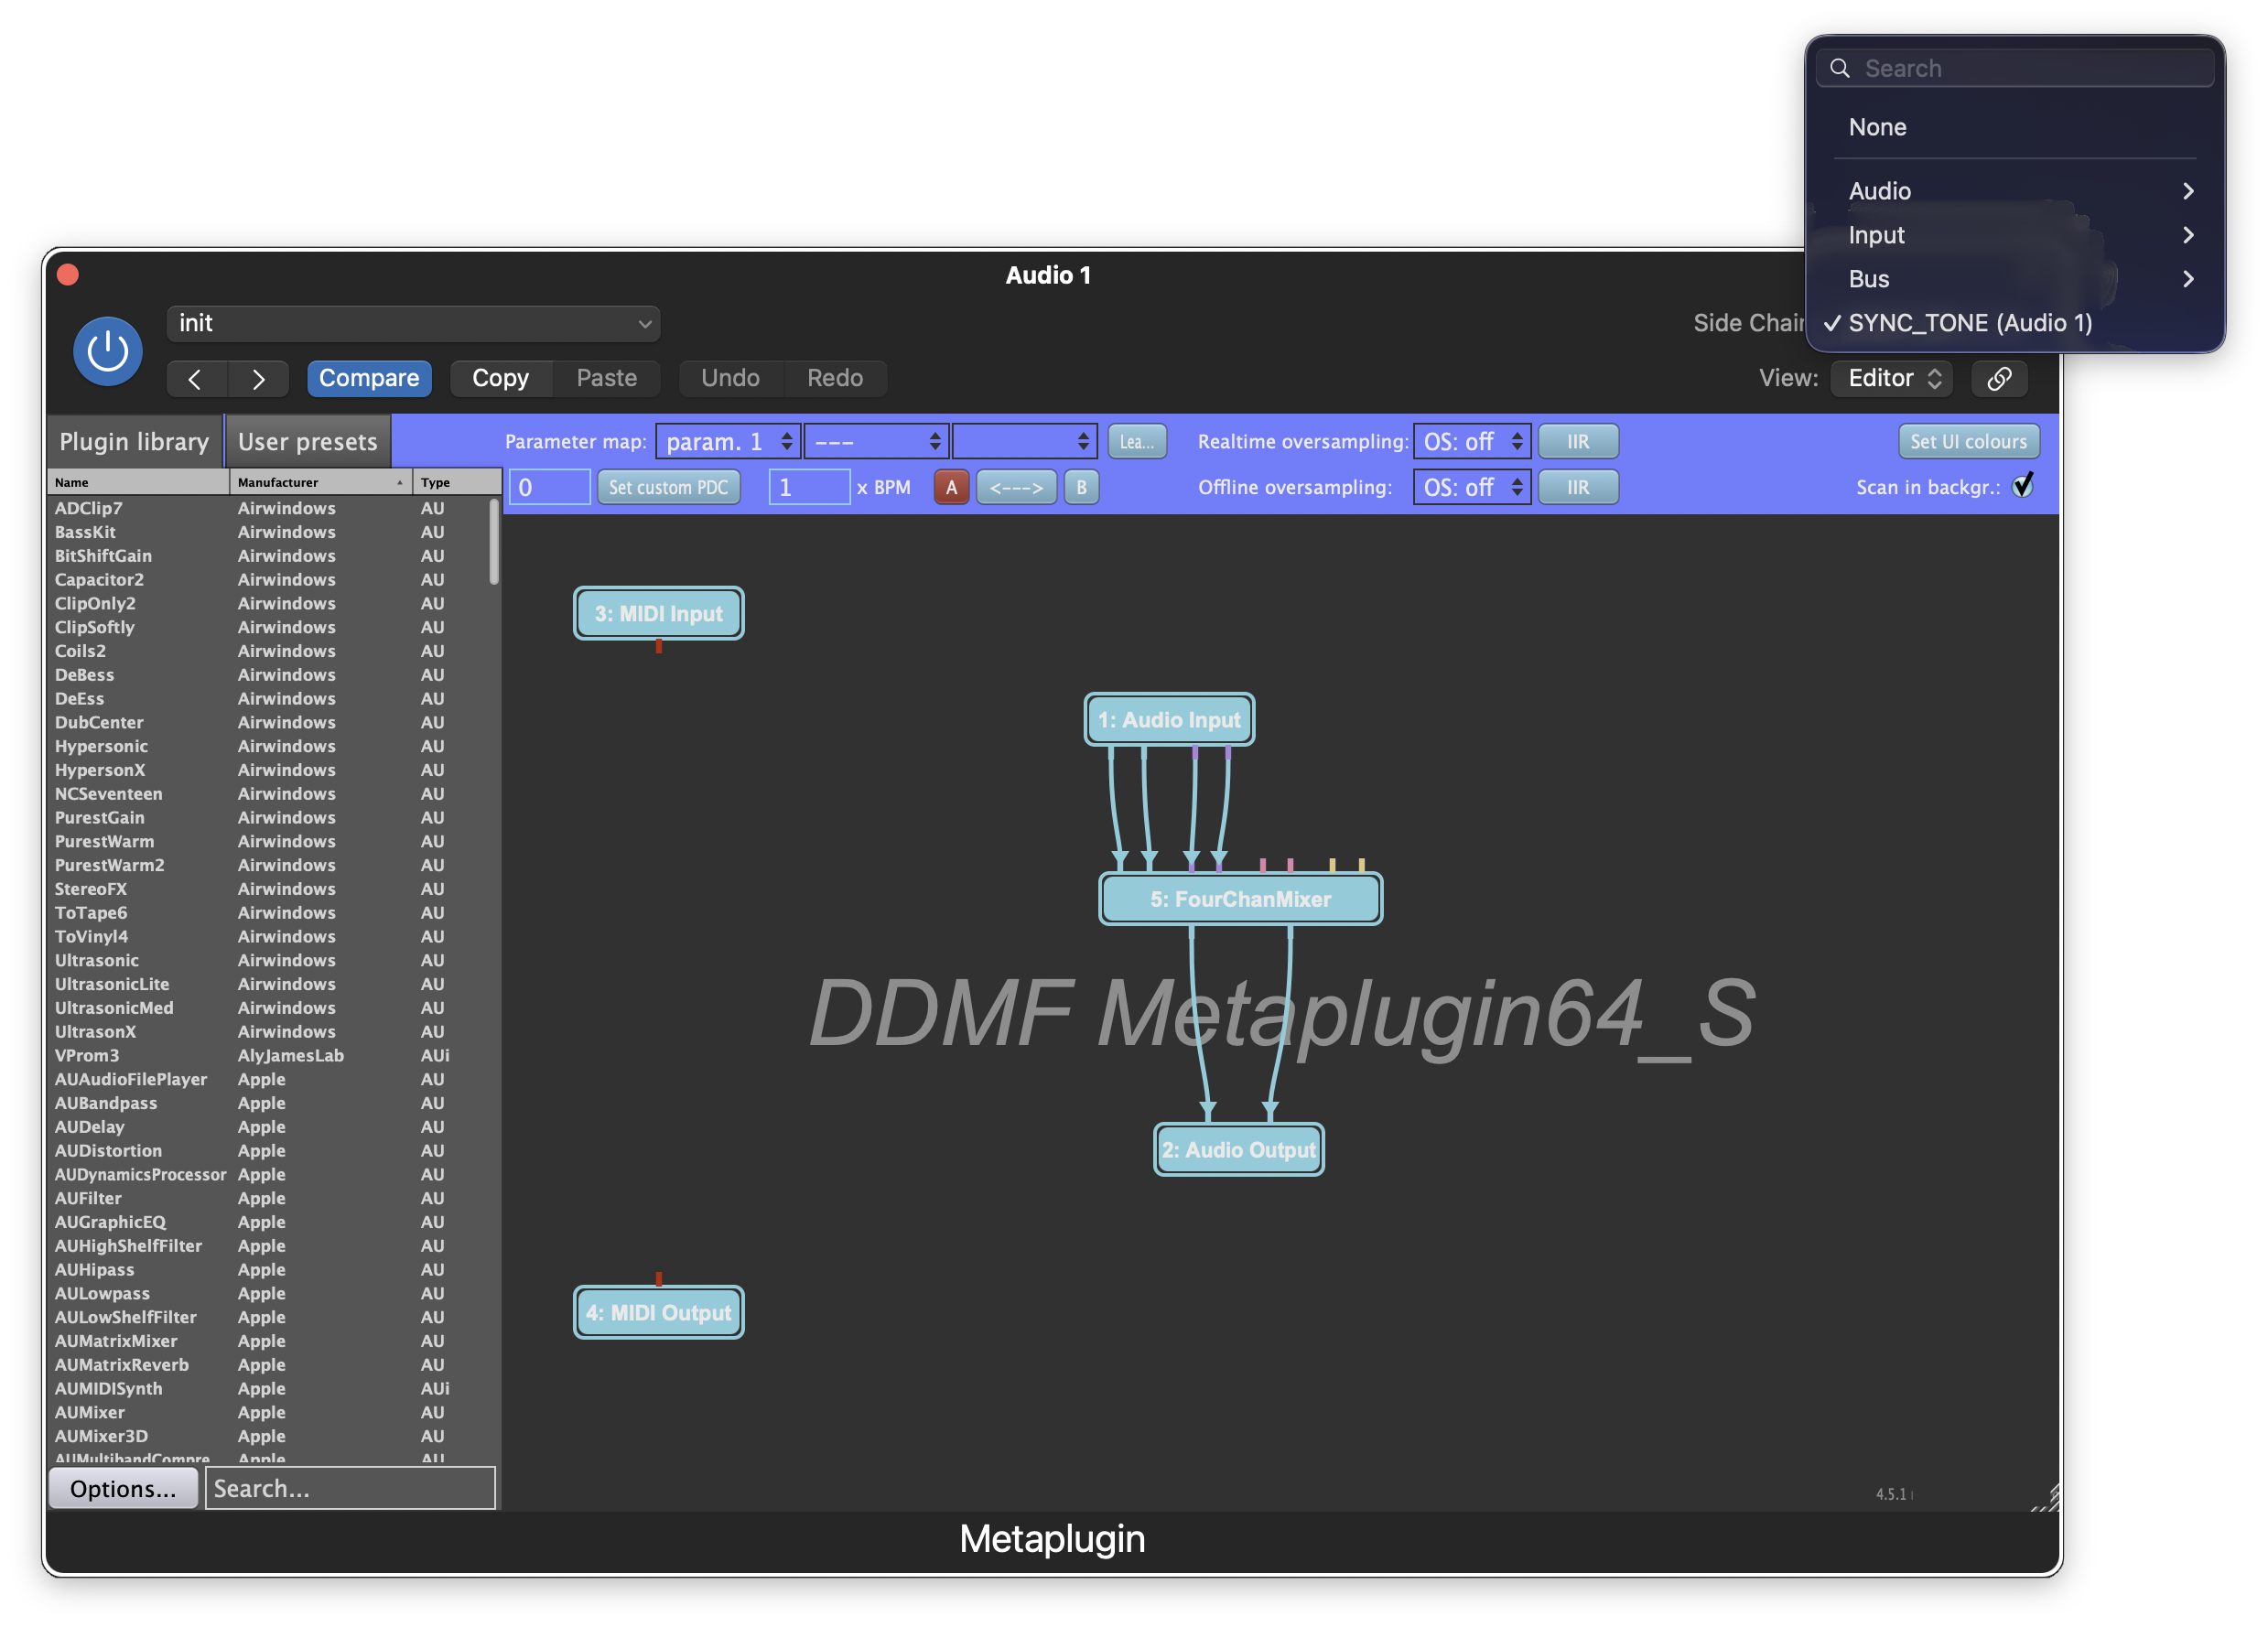Viewport: 2268px width, 1627px height.
Task: Select BitShiftGain in plugin list
Action: click(268, 555)
